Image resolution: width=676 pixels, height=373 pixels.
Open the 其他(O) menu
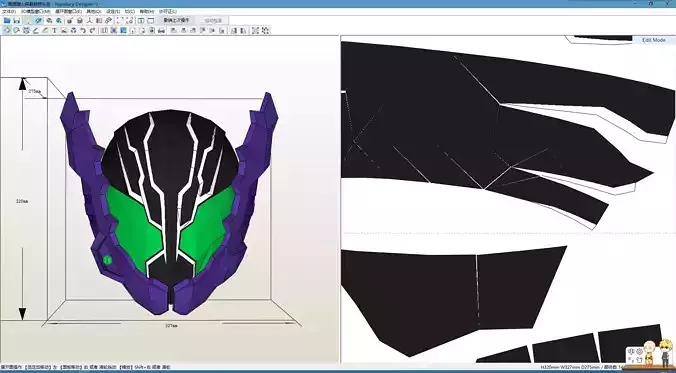(94, 11)
